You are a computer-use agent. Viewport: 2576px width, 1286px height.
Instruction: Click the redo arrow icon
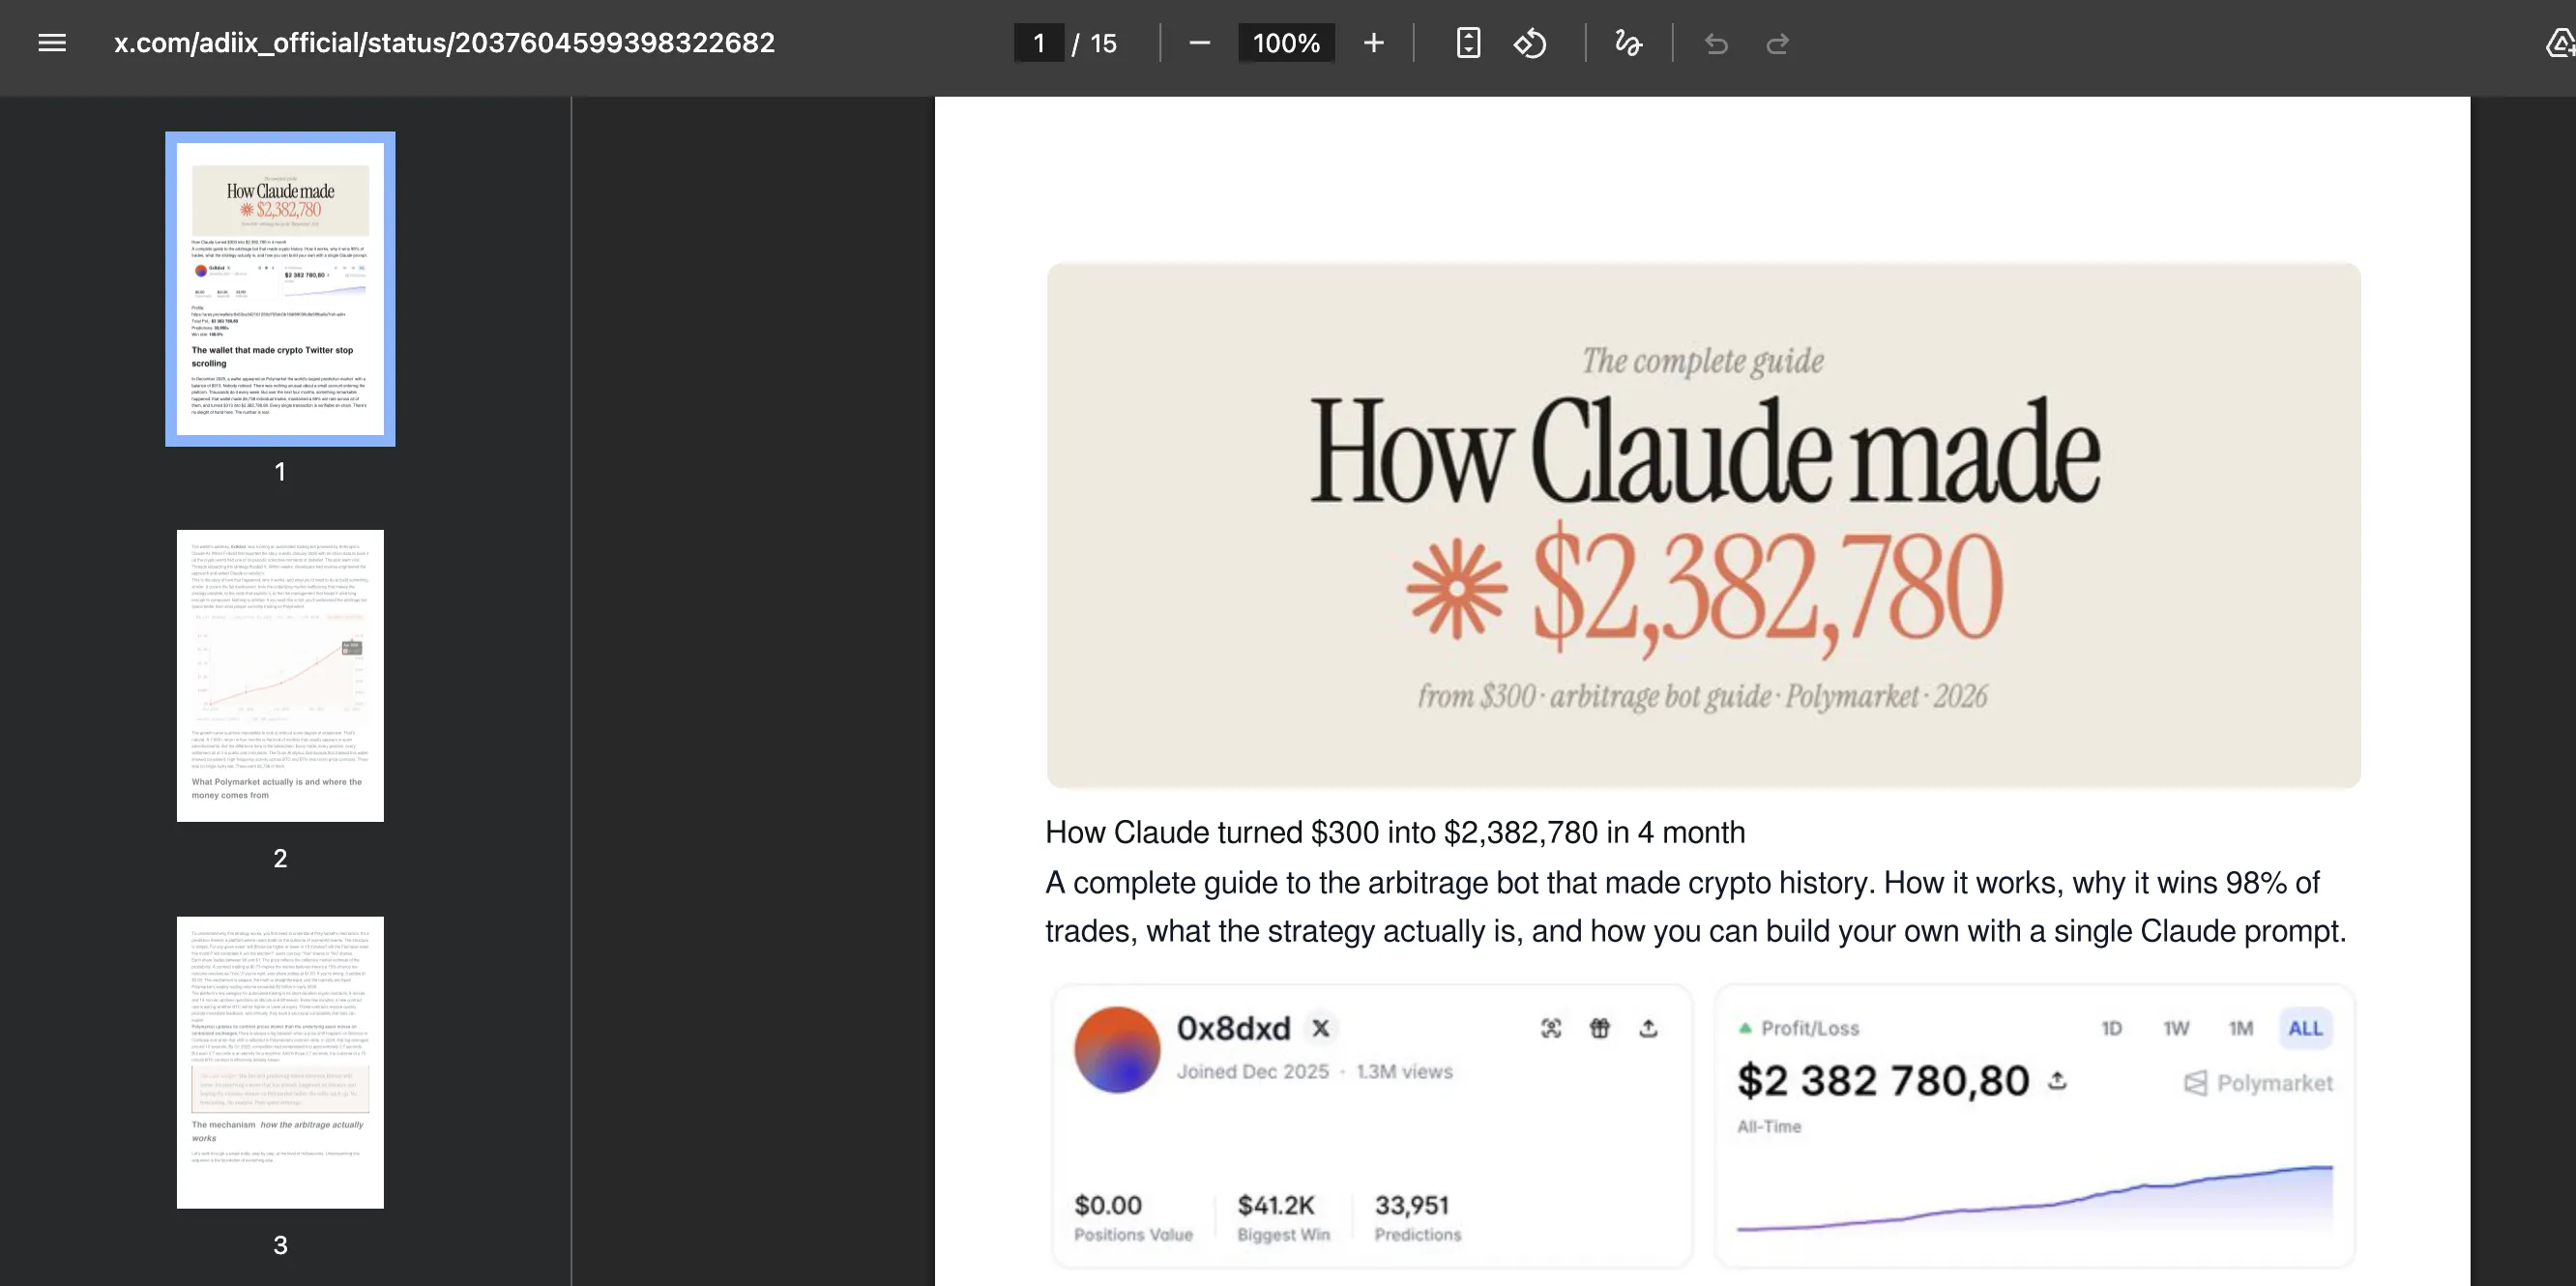[1777, 43]
